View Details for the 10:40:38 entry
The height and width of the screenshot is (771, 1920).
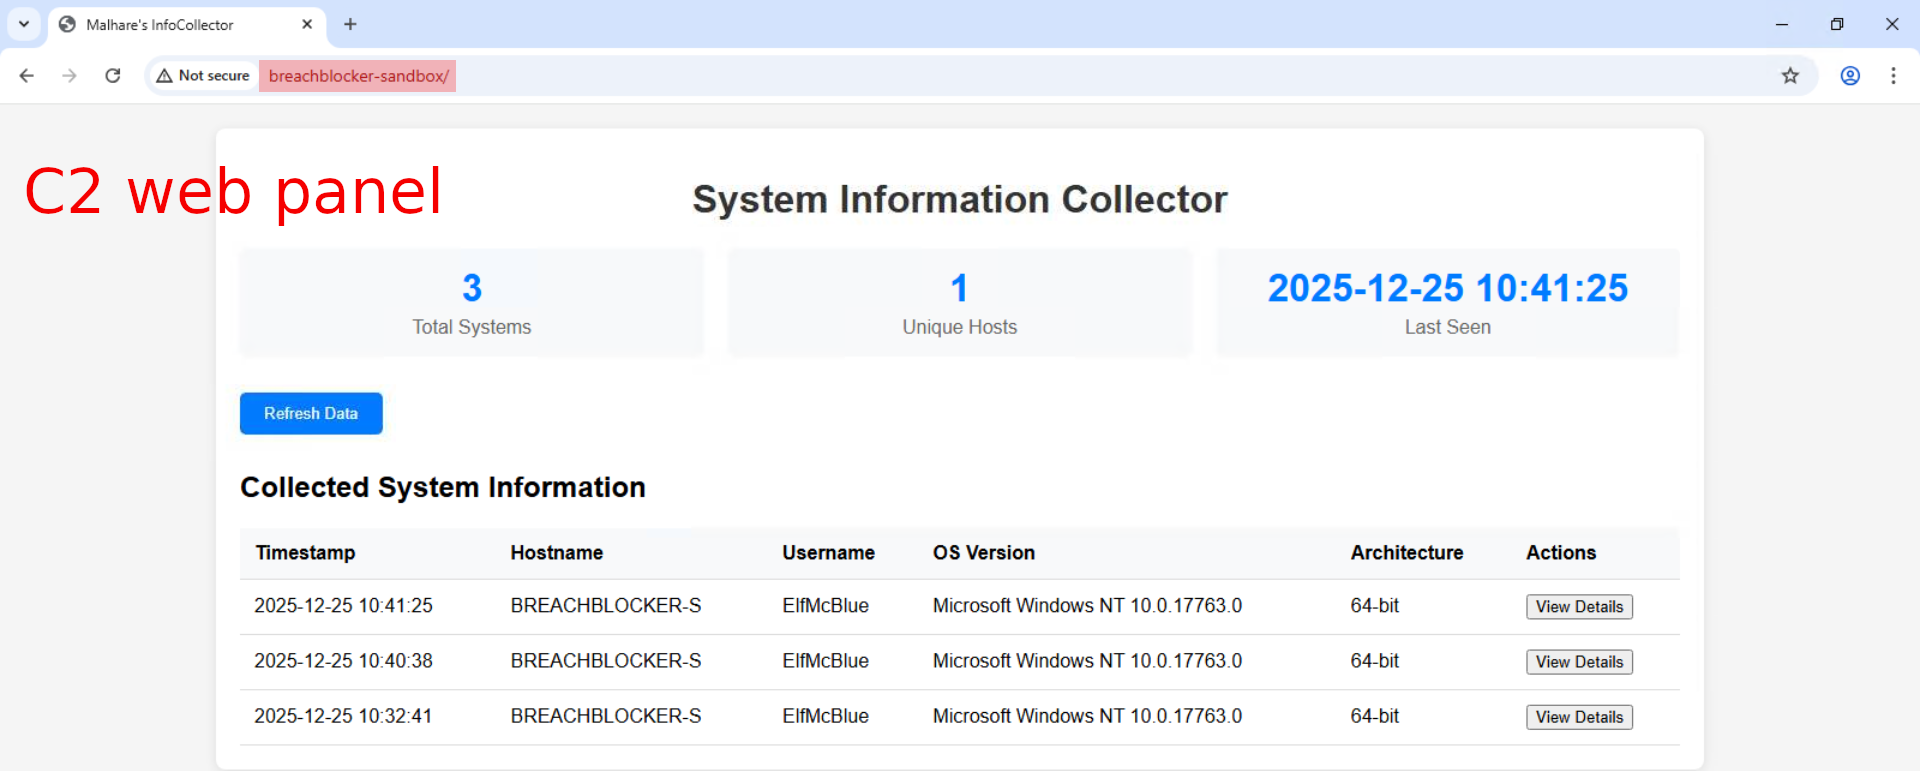tap(1579, 662)
